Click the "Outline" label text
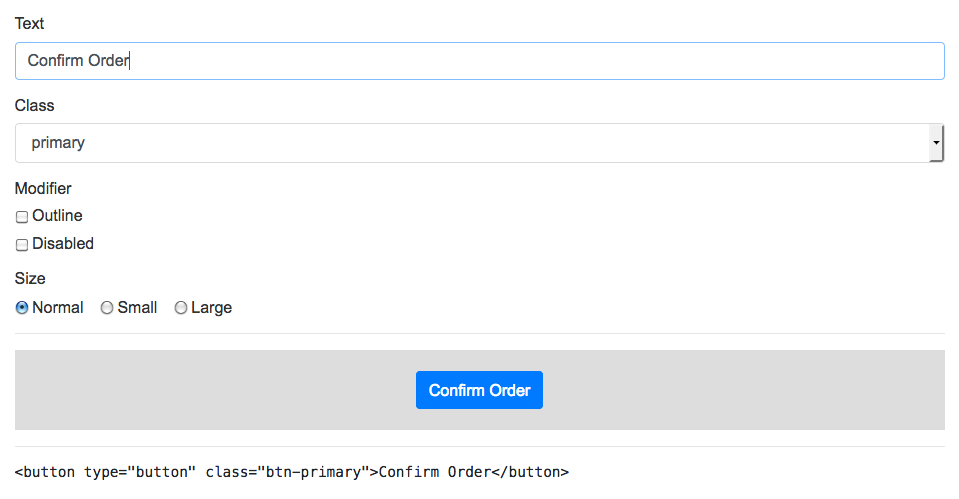 57,215
